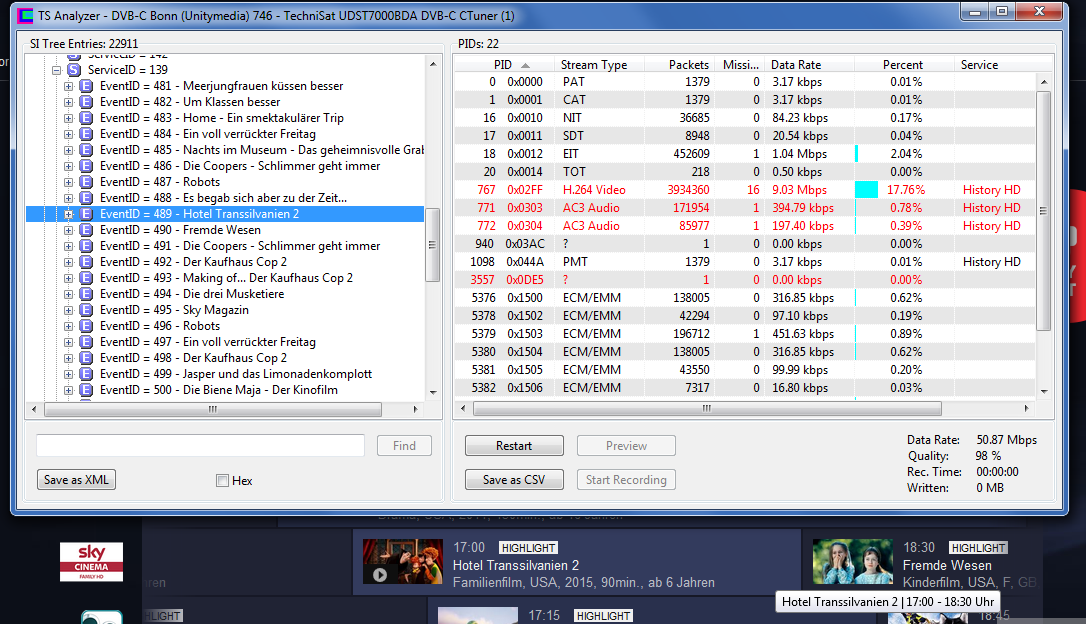This screenshot has width=1086, height=624.
Task: Click play icon on Hotel Transsilvanien 2 thumbnail
Action: click(380, 574)
